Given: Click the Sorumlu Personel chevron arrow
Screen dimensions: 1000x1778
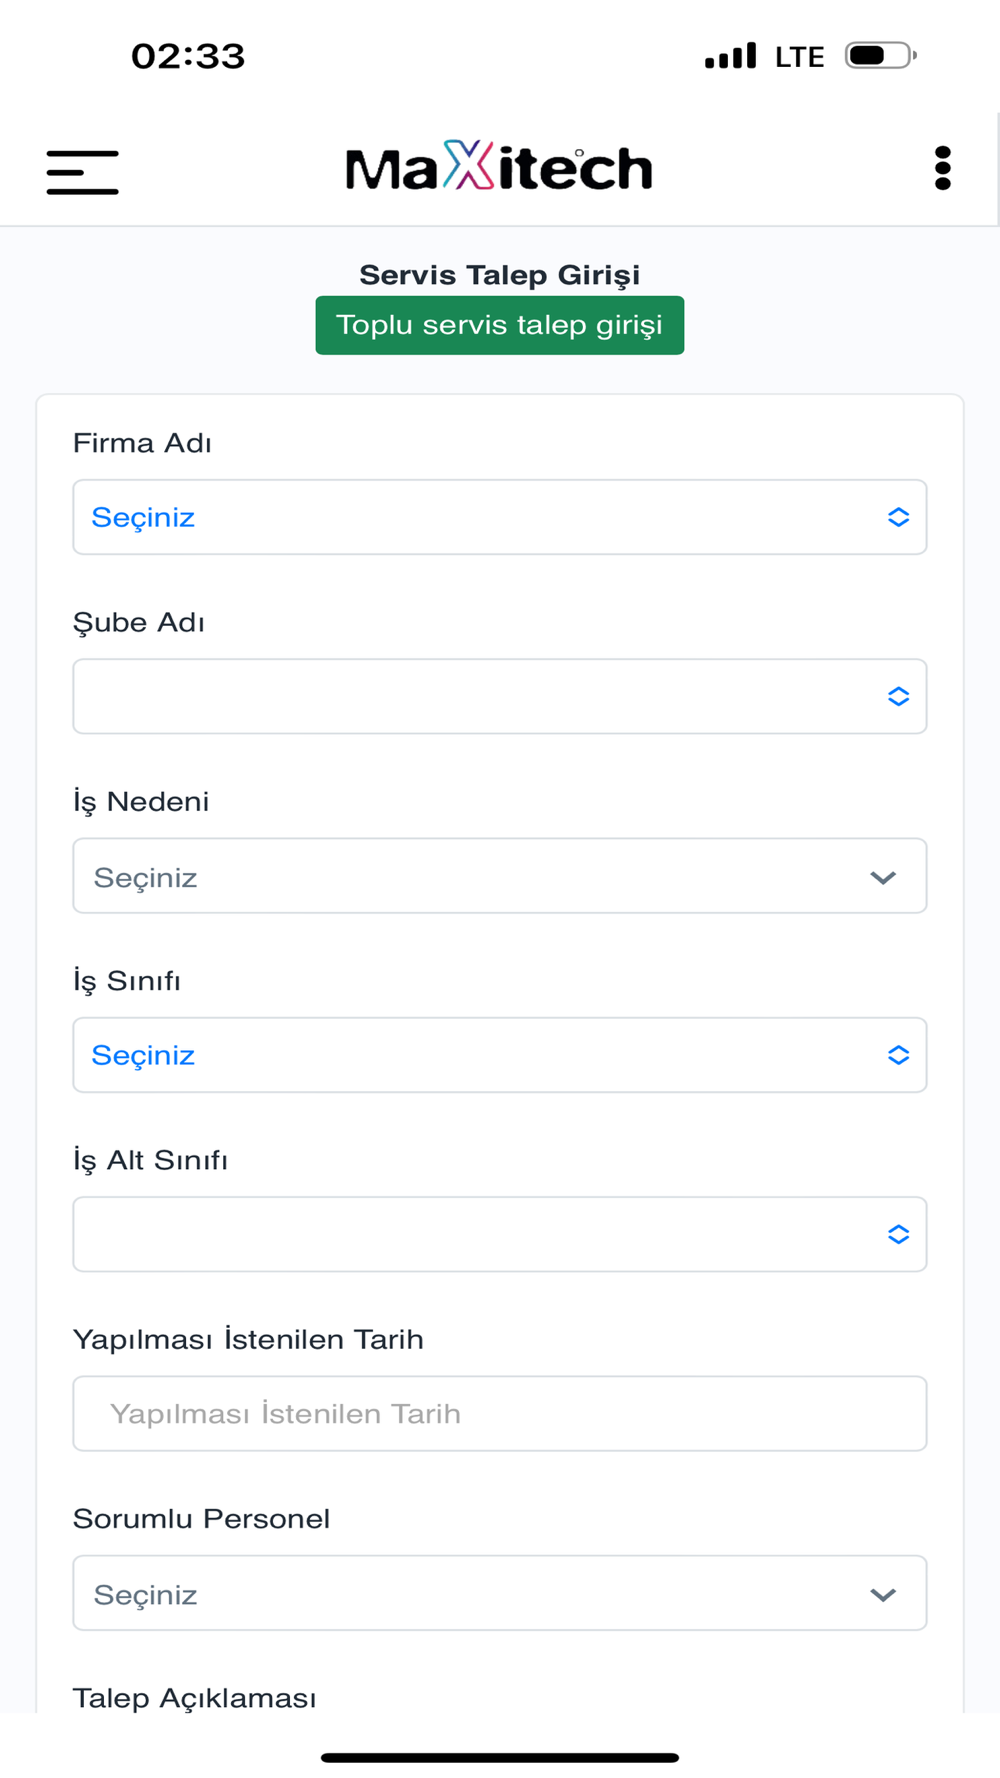Looking at the screenshot, I should tap(883, 1594).
